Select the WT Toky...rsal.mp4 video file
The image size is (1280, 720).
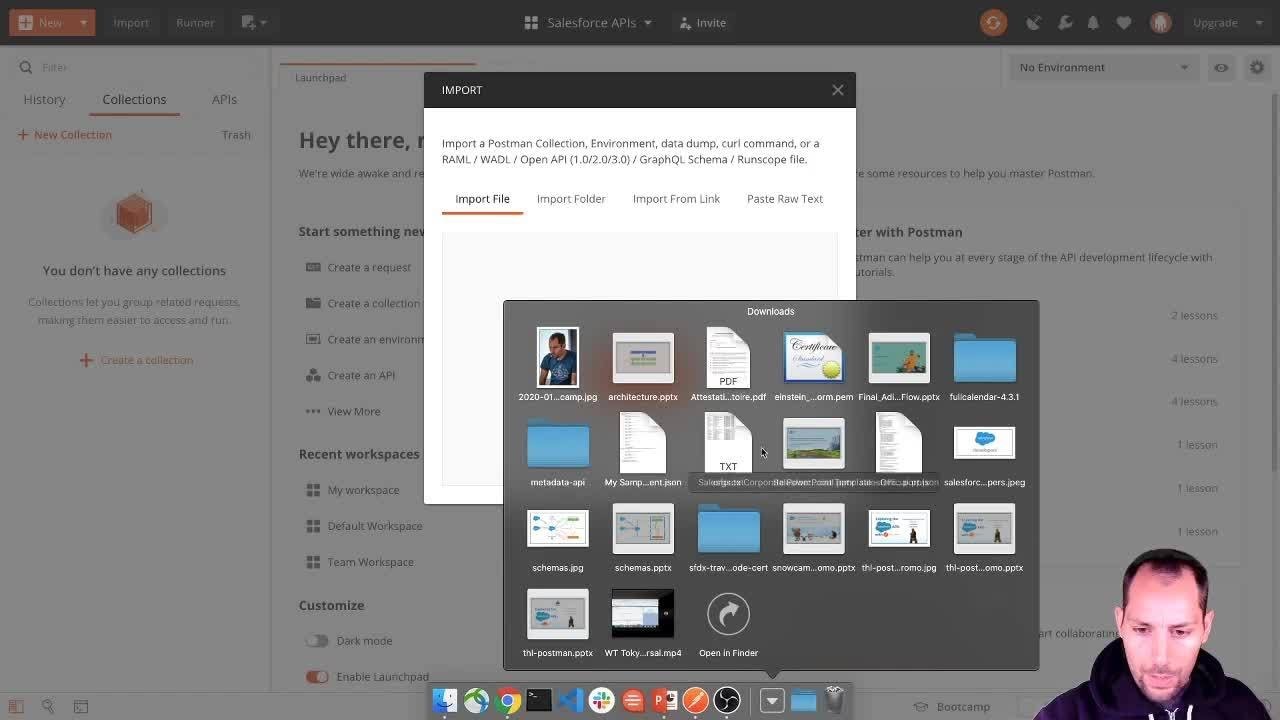point(643,623)
